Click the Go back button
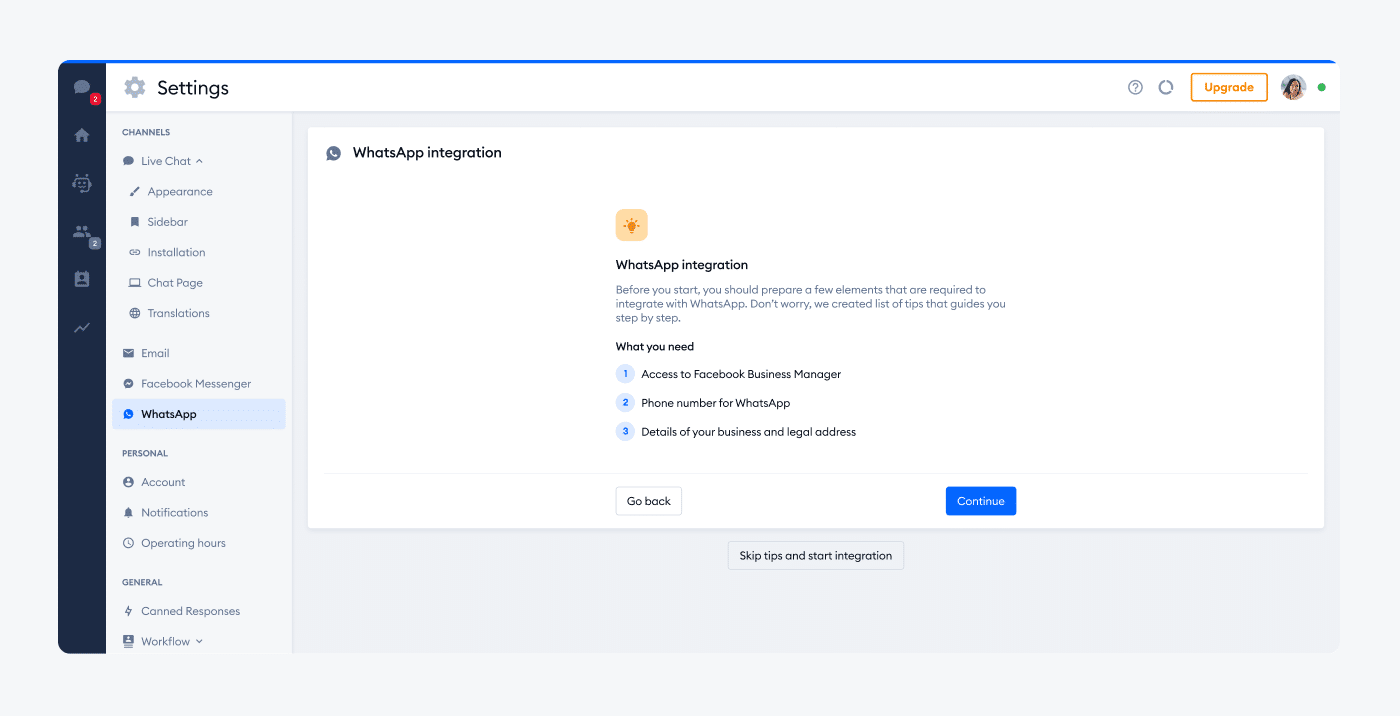1400x716 pixels. (x=648, y=501)
